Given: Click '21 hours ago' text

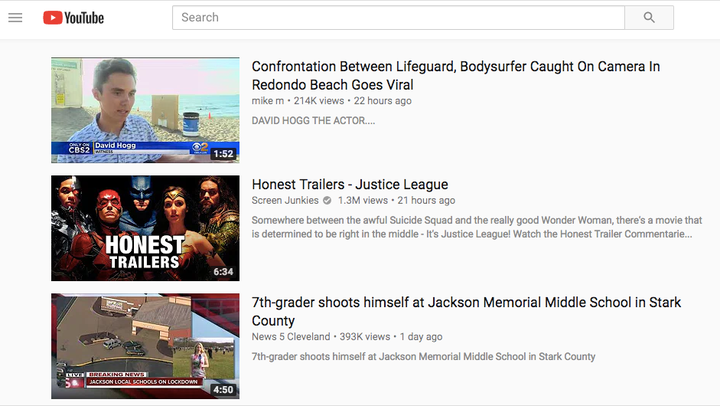Looking at the screenshot, I should point(426,200).
